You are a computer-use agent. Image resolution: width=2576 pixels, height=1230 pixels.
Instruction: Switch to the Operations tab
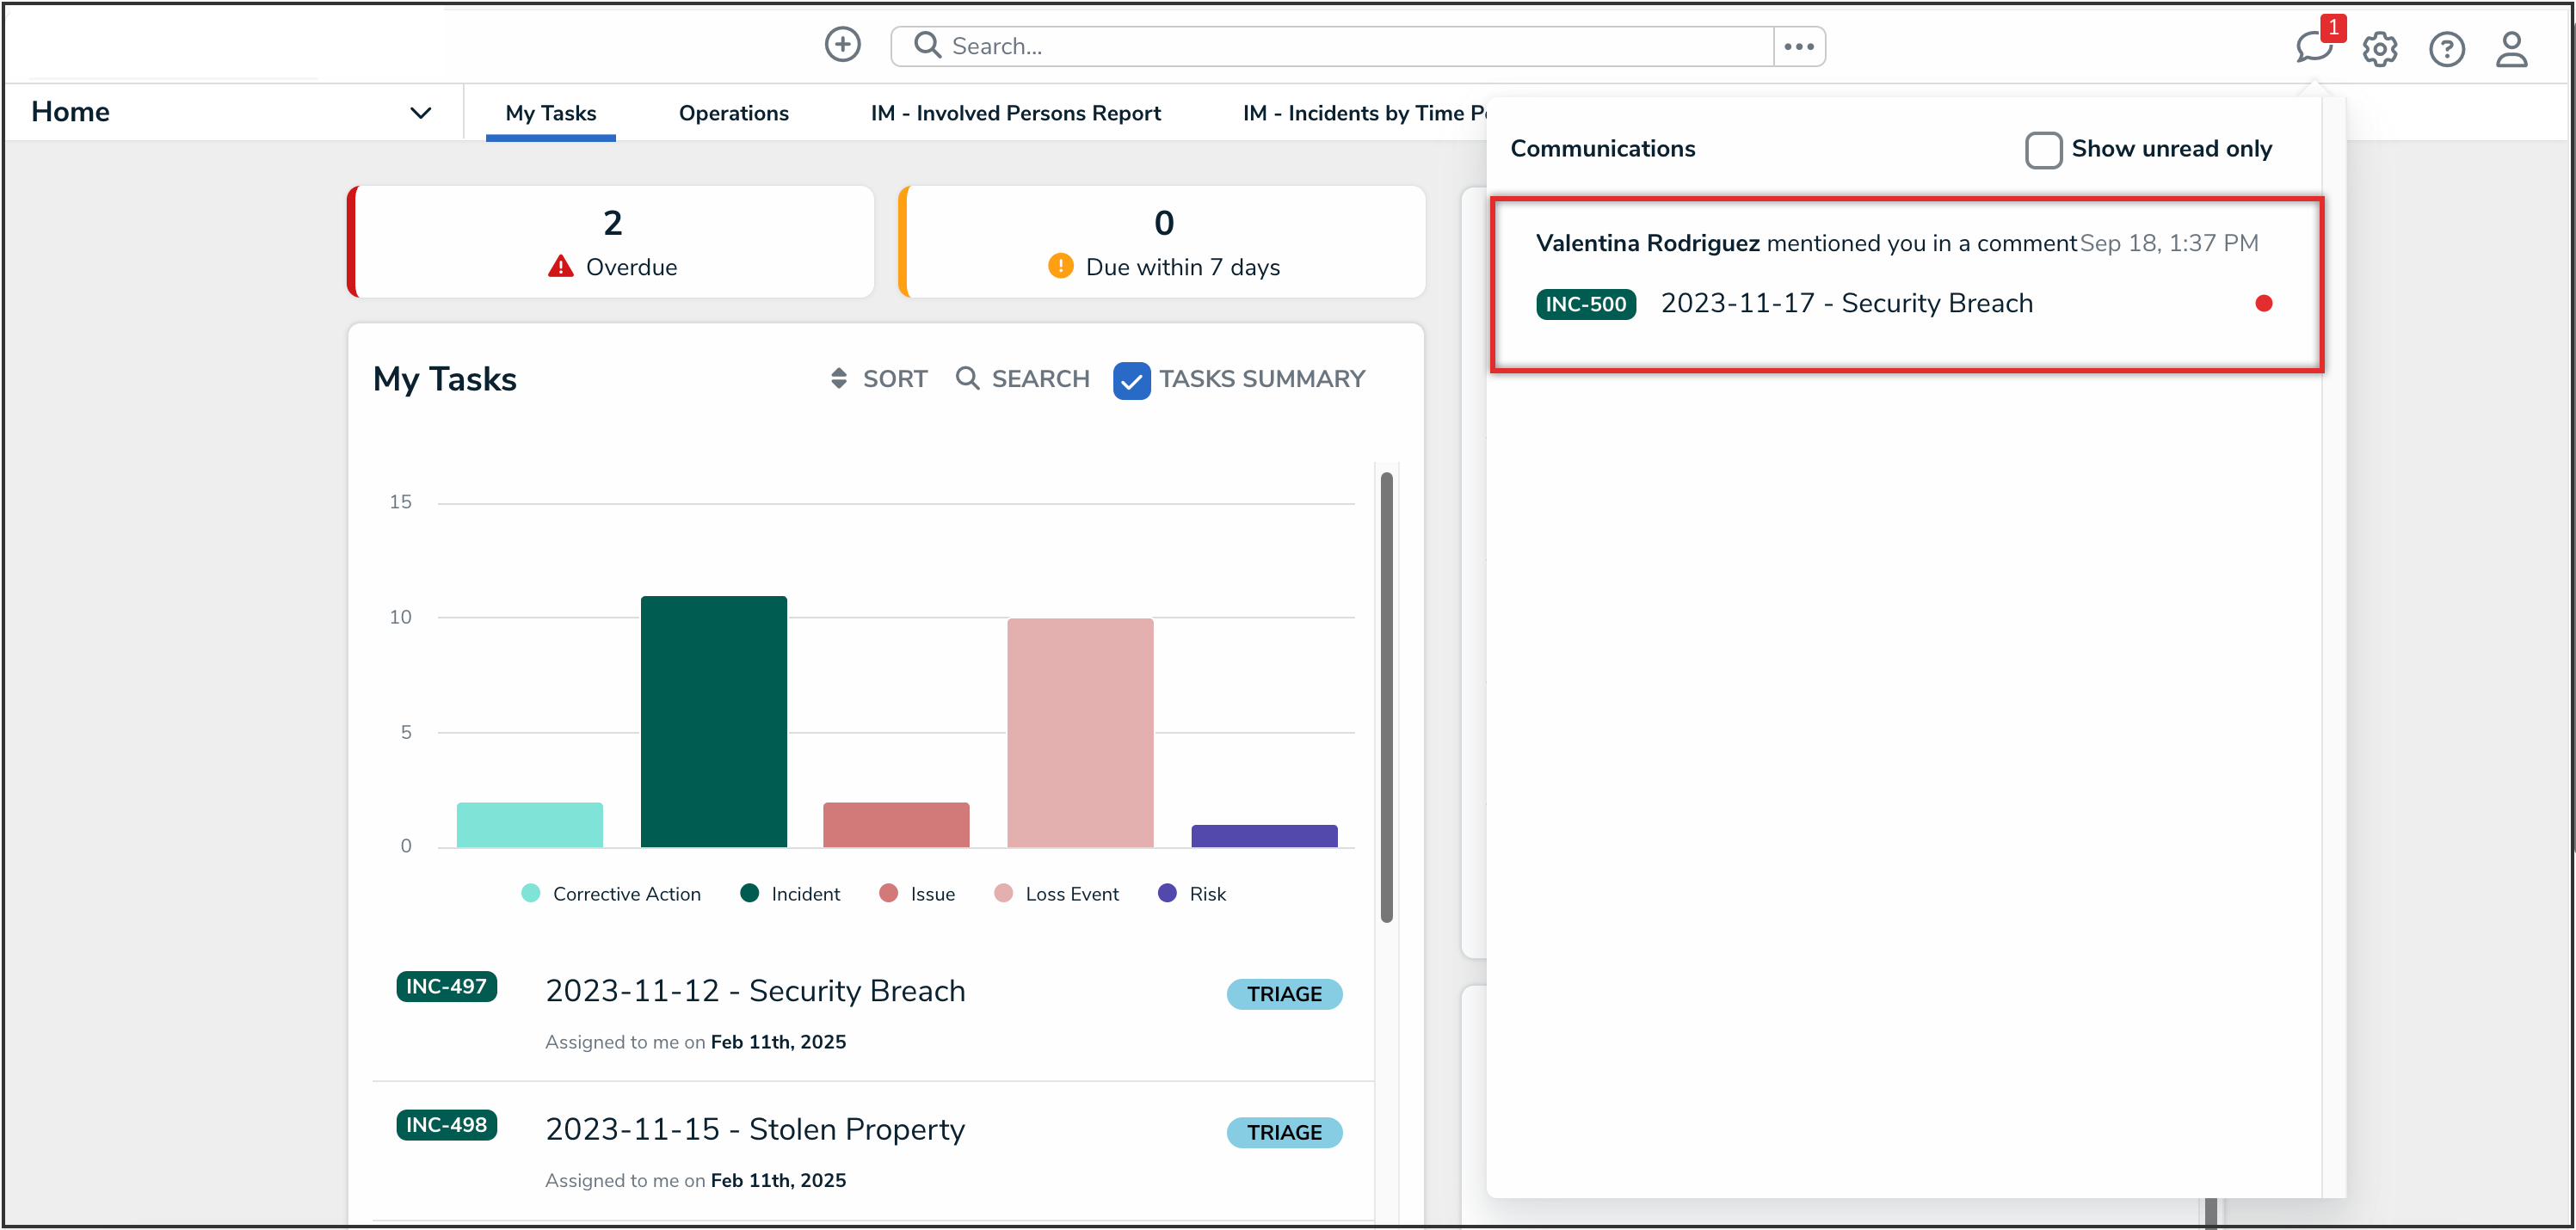point(733,113)
